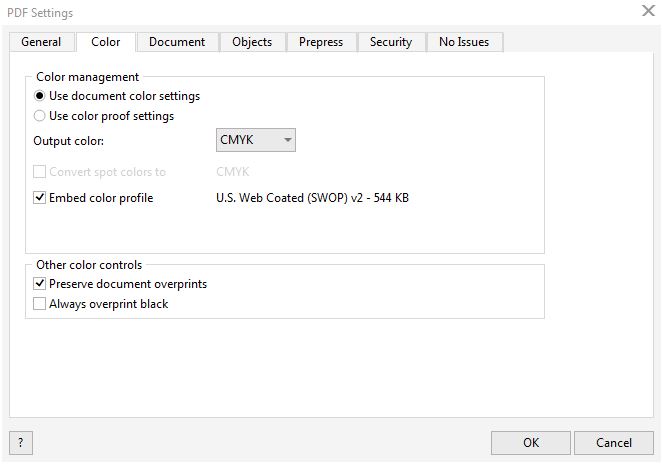Uncheck Preserve document overprints
The width and height of the screenshot is (662, 465).
[39, 283]
